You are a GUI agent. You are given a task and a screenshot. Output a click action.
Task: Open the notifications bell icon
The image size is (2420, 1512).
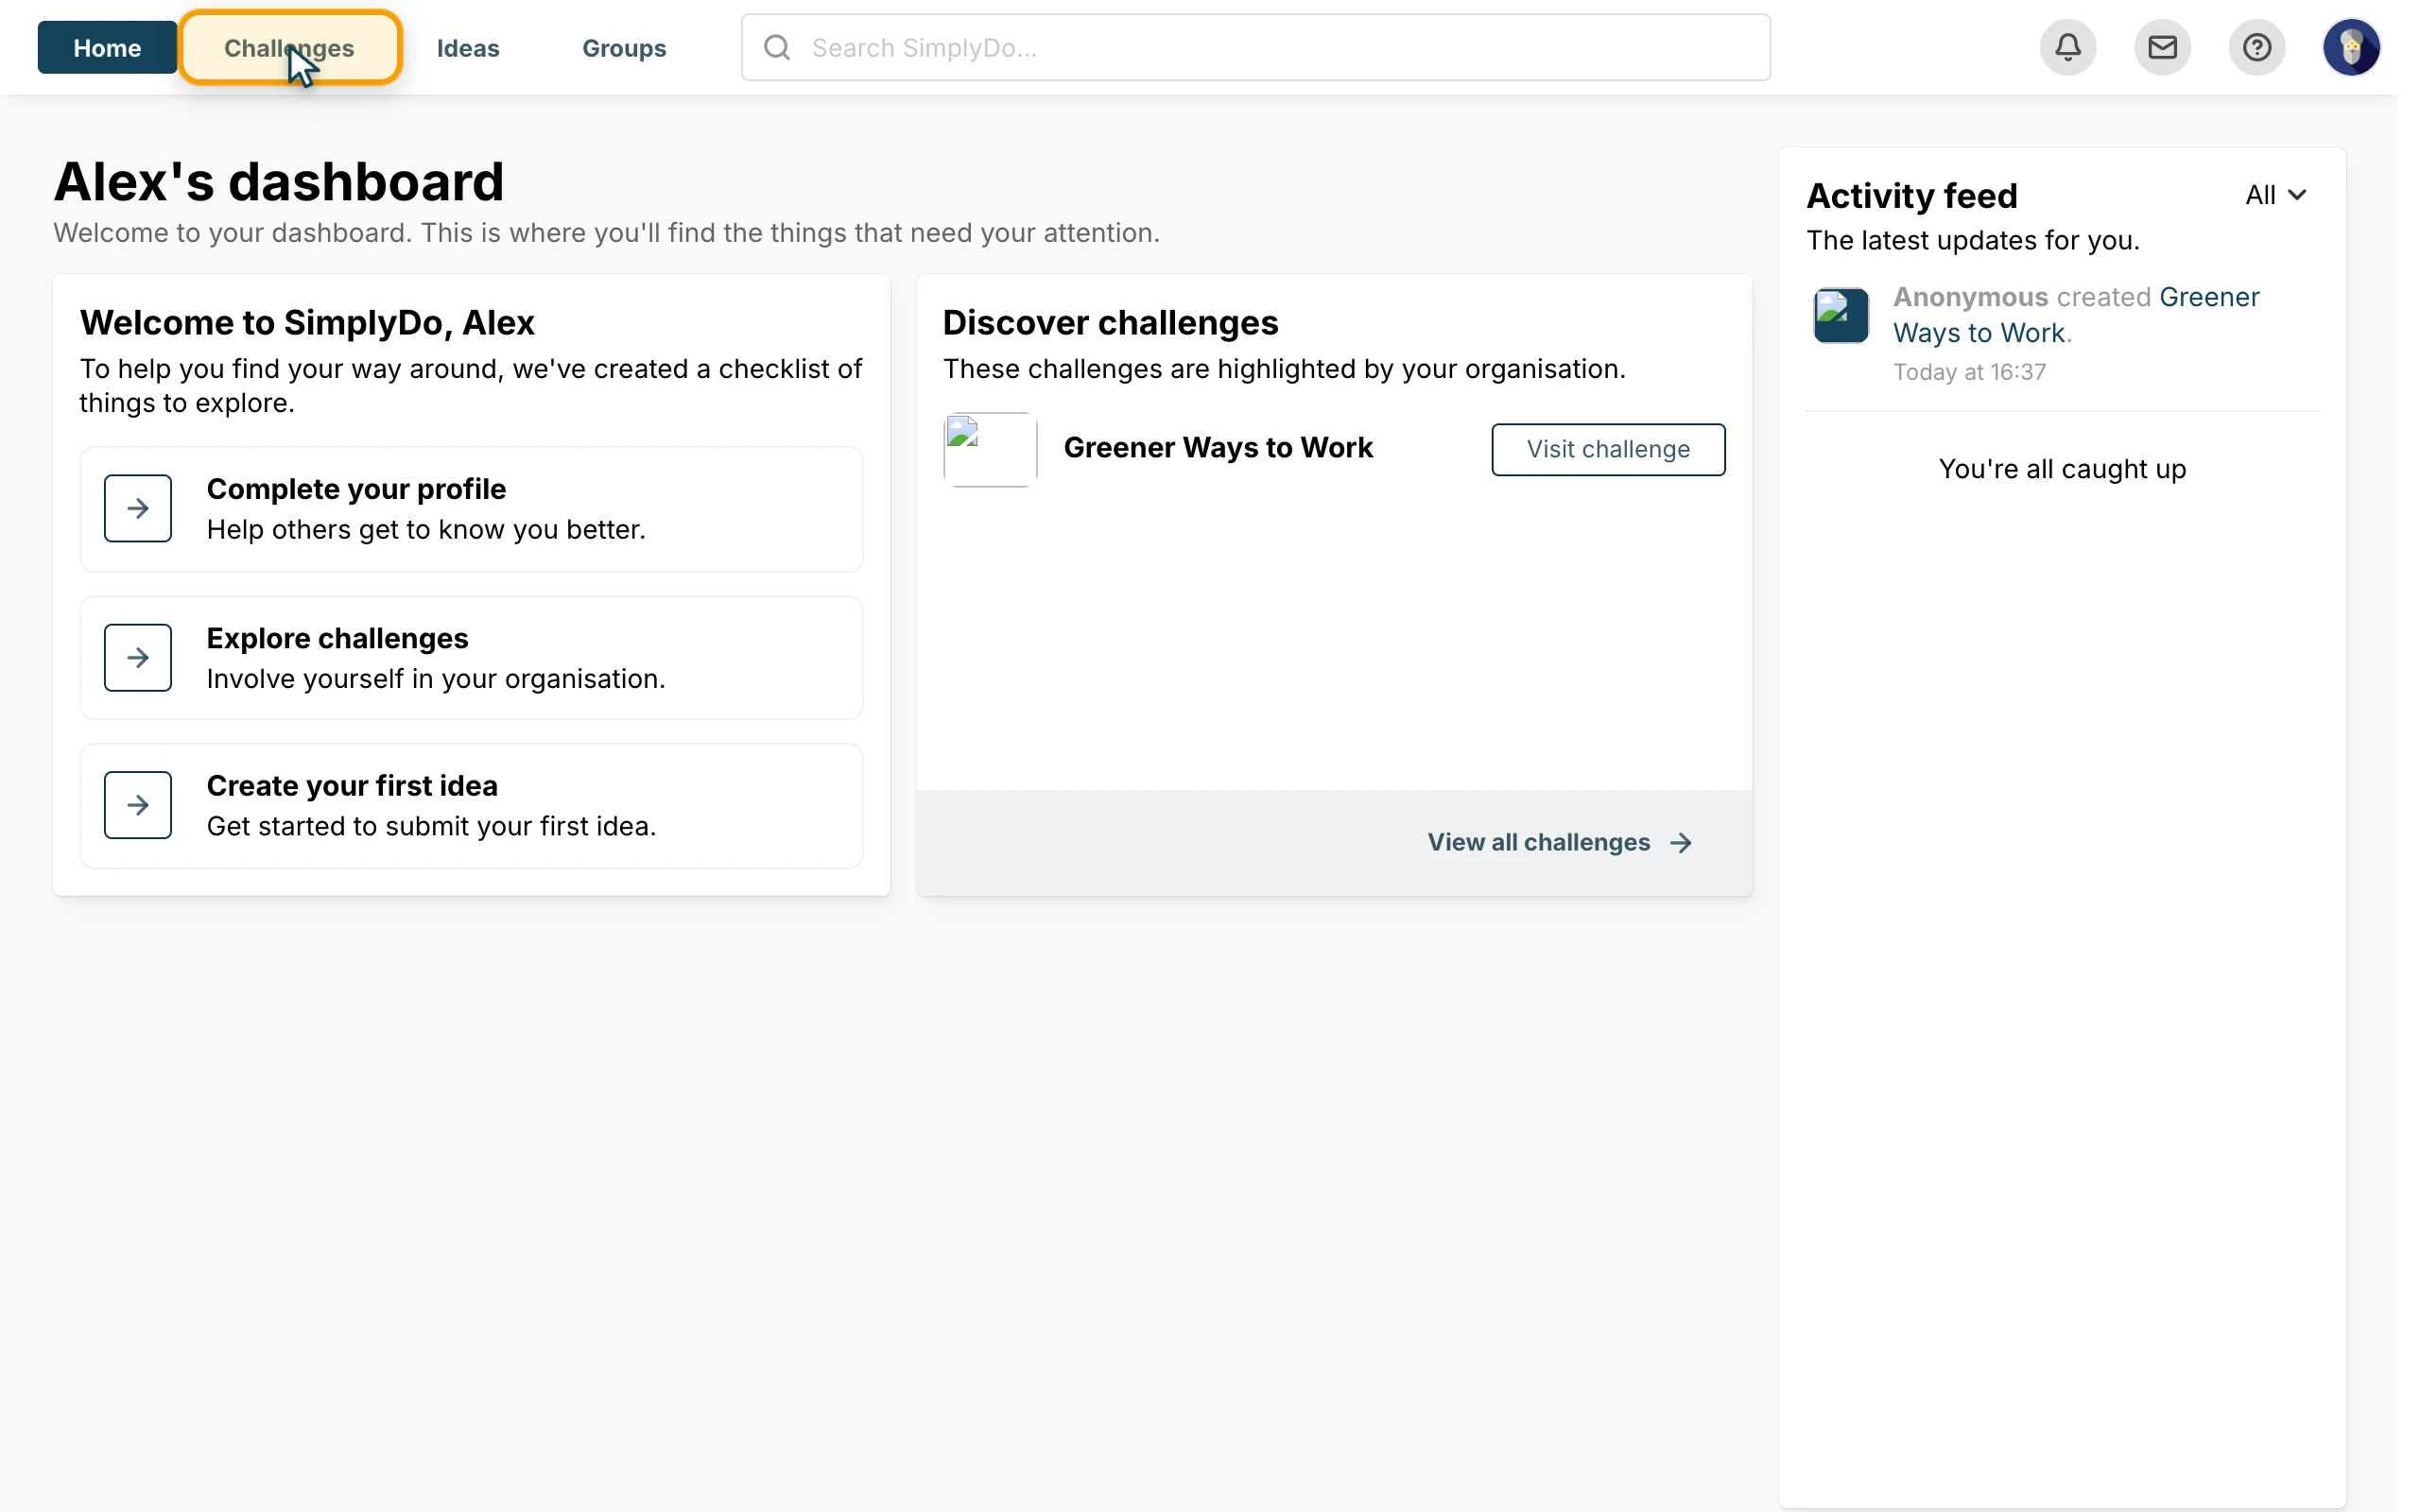pos(2068,47)
